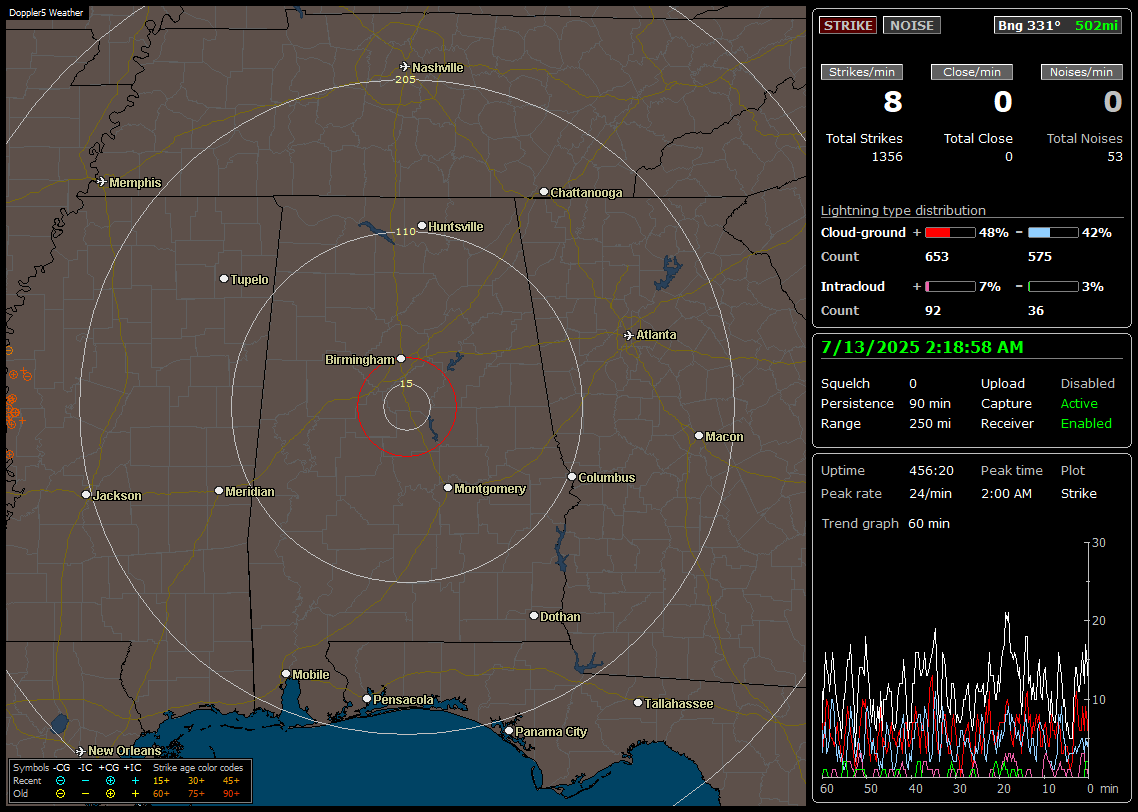Viewport: 1138px width, 812px height.
Task: Click the Nashville airport icon on the map
Action: coord(405,67)
